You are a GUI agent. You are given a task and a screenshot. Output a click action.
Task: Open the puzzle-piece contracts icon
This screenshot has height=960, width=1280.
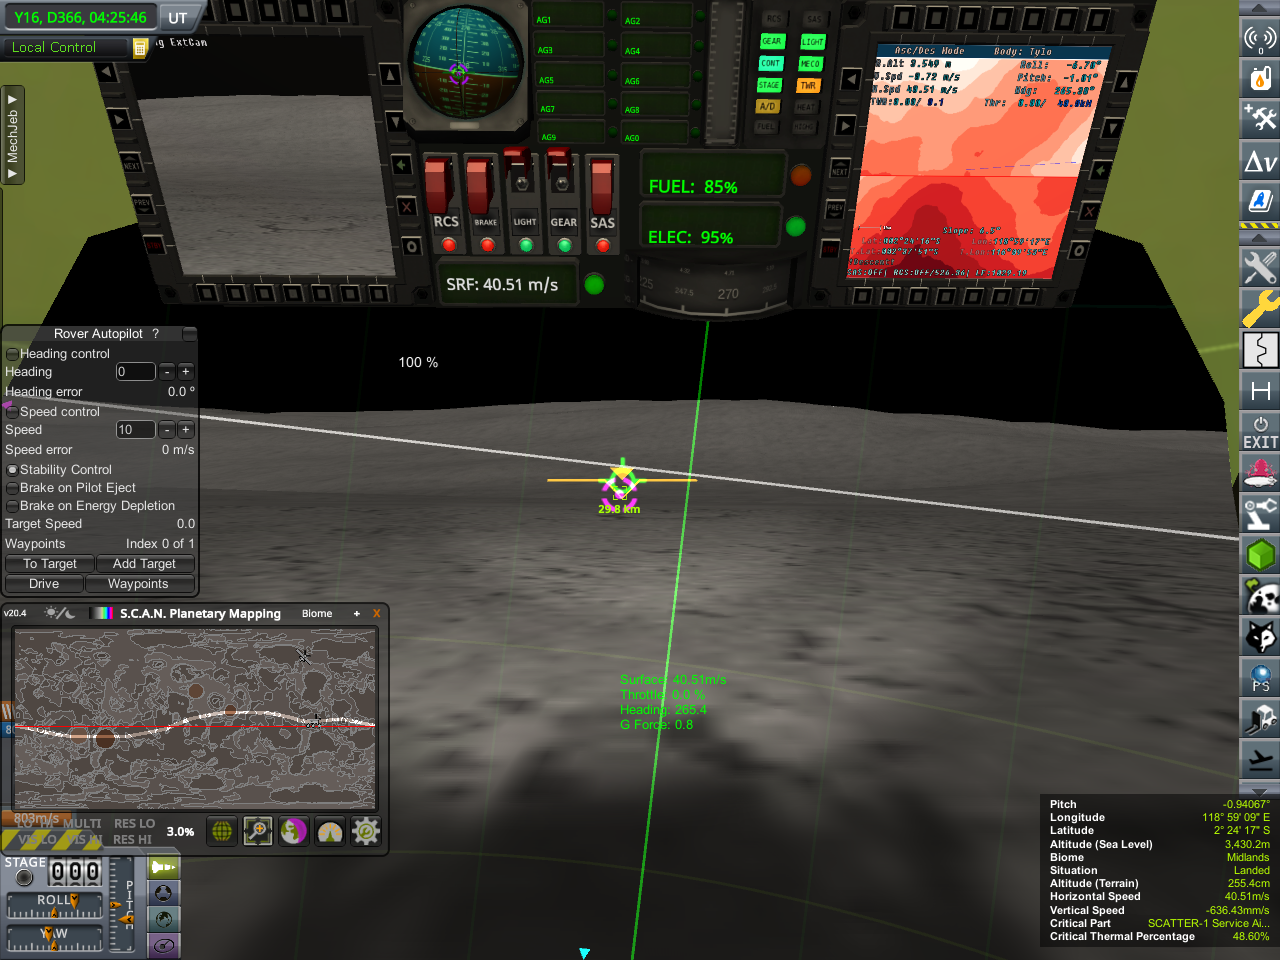tap(1260, 350)
